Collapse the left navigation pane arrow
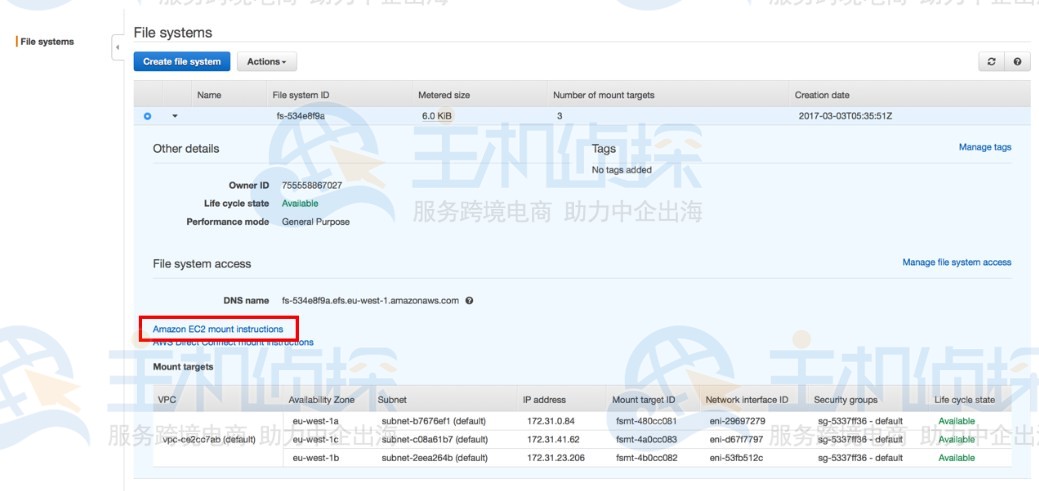Screen dimensions: 1039x491 pos(117,47)
